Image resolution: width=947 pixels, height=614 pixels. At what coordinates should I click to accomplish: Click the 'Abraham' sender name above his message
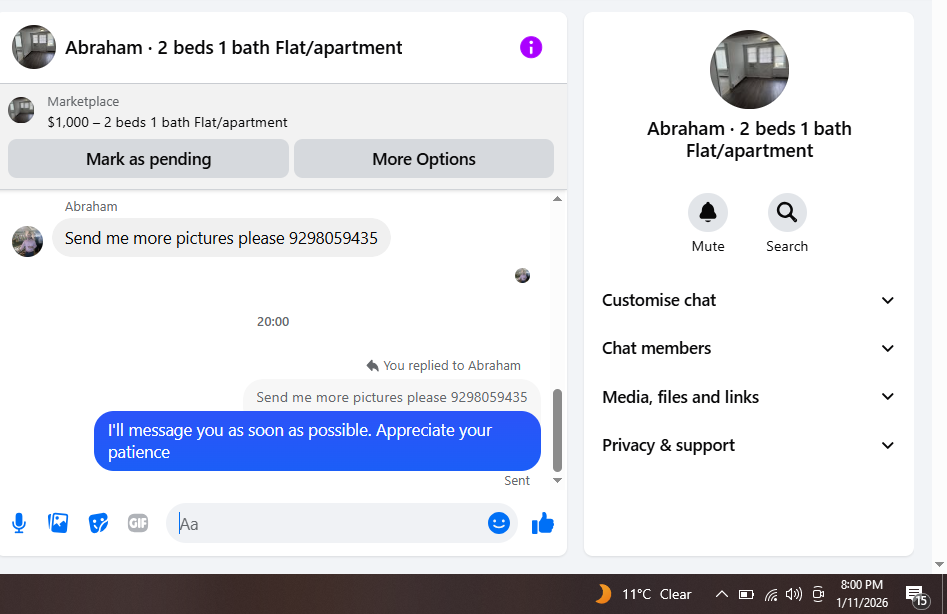coord(91,206)
